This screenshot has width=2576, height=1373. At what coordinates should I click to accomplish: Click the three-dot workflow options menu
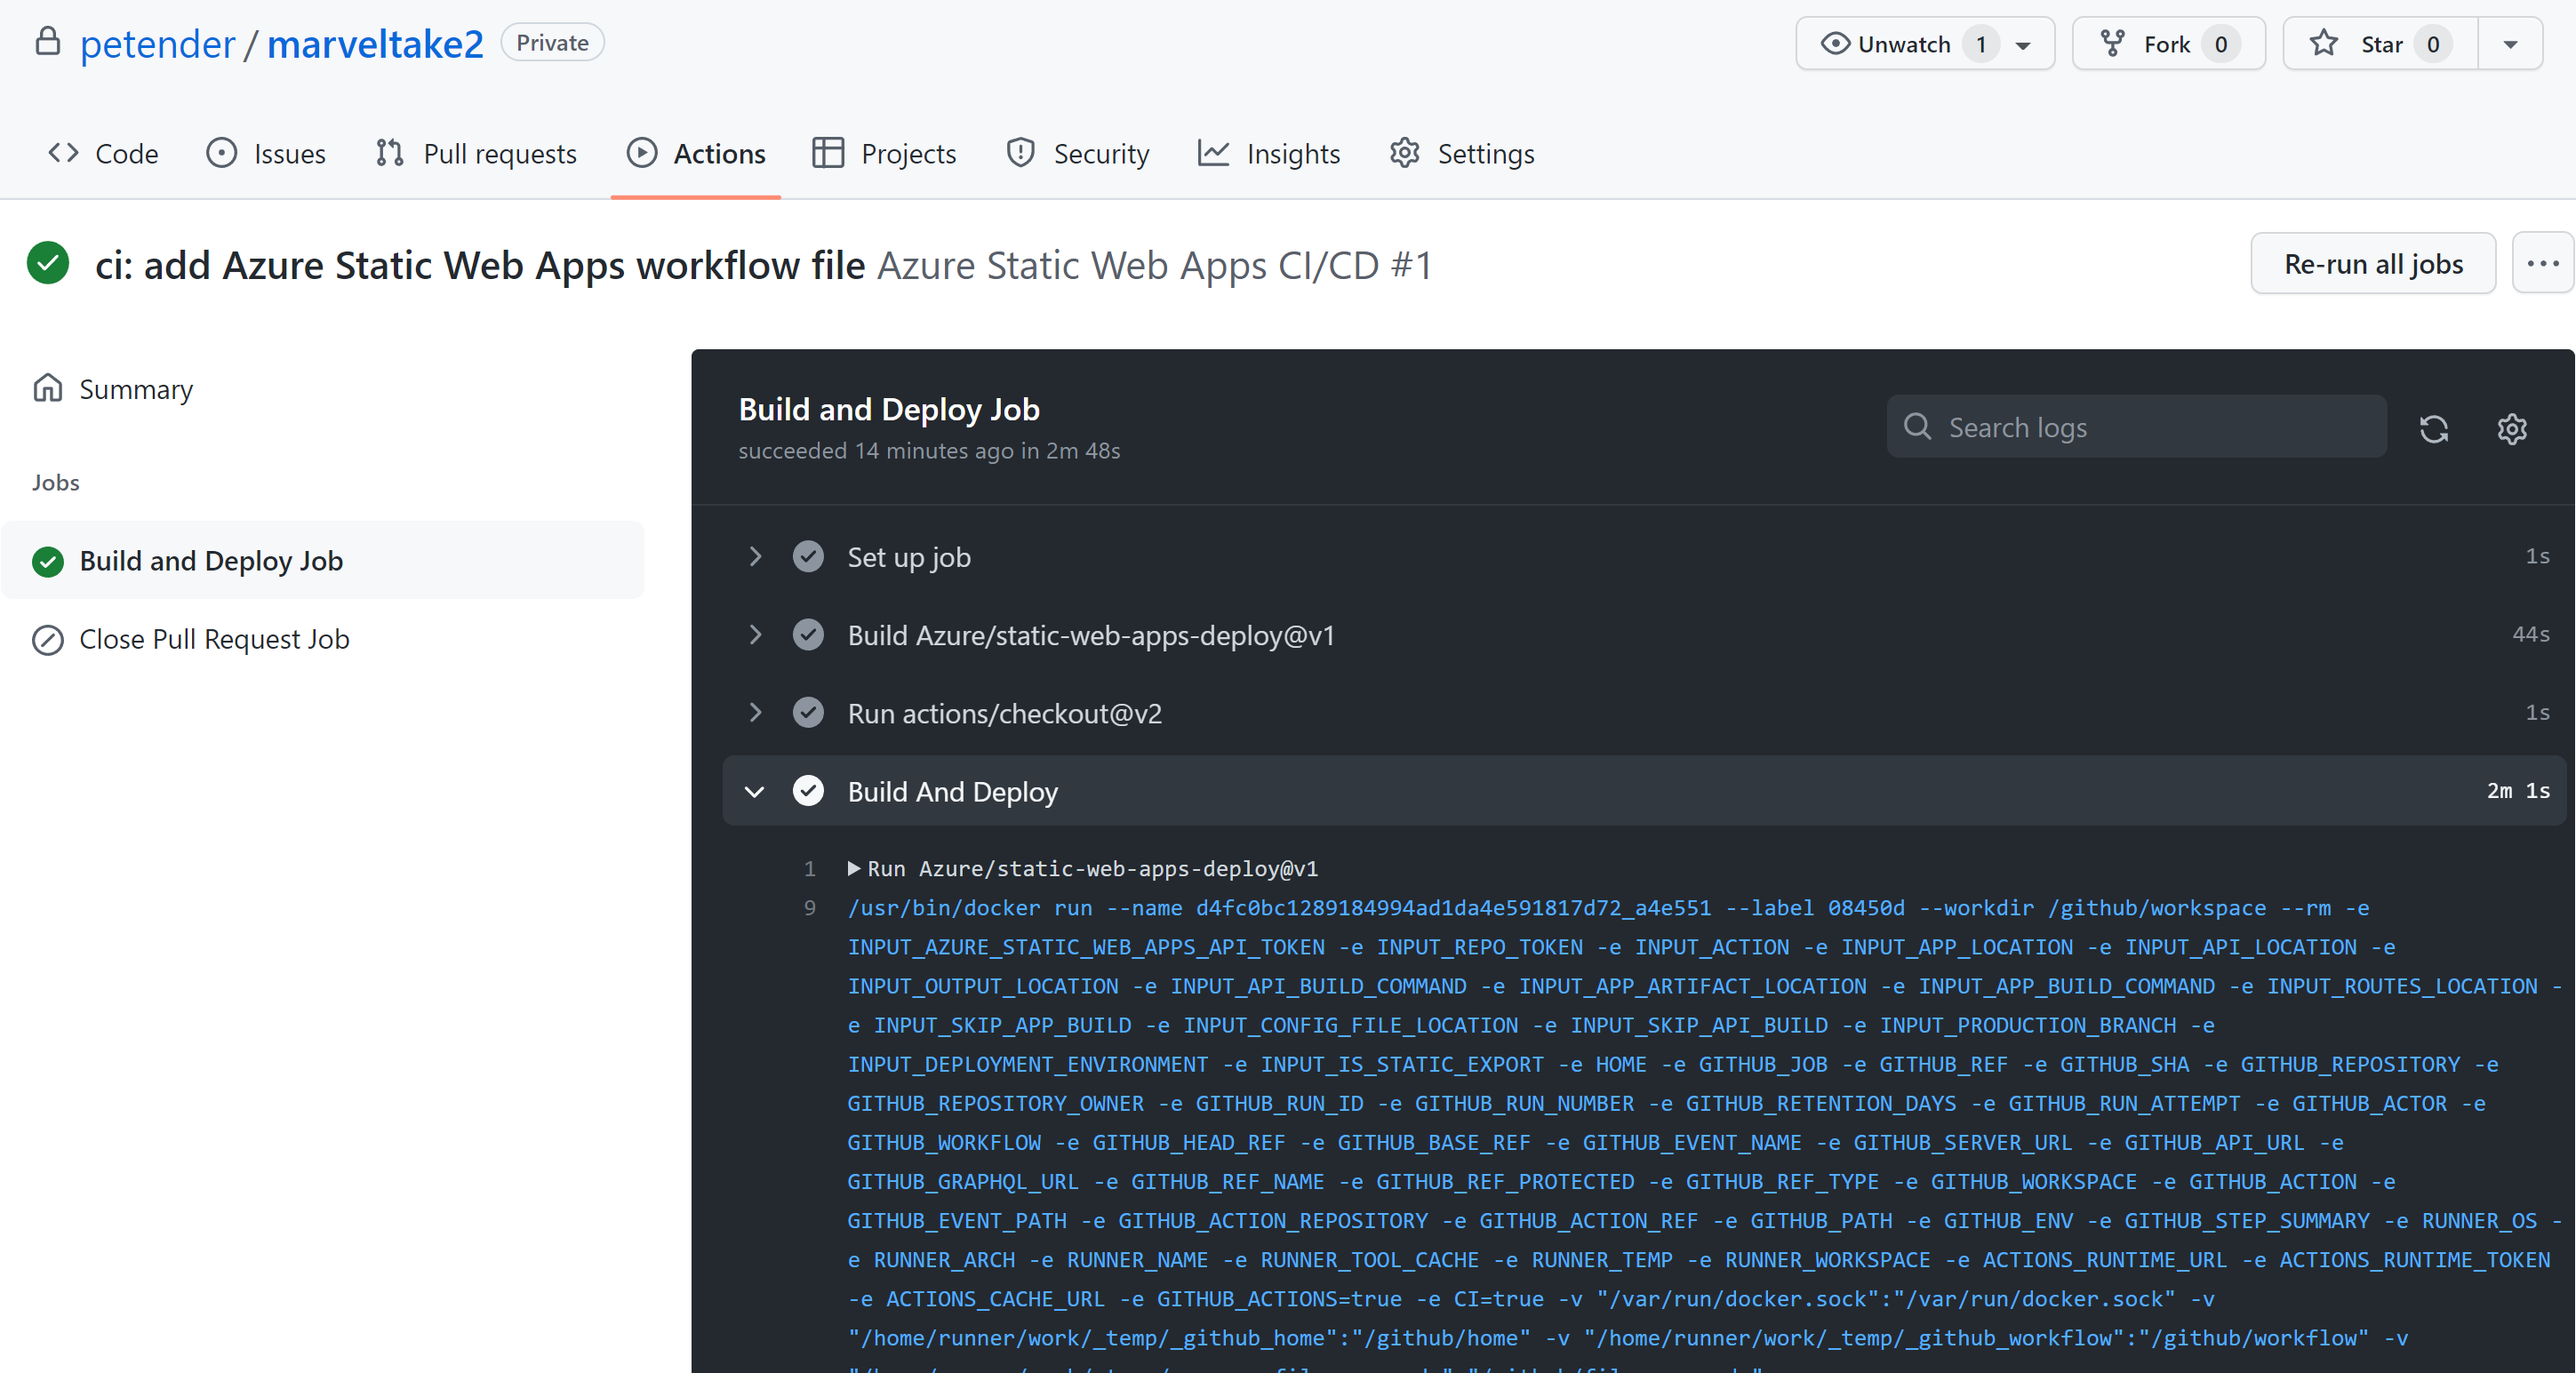tap(2542, 264)
